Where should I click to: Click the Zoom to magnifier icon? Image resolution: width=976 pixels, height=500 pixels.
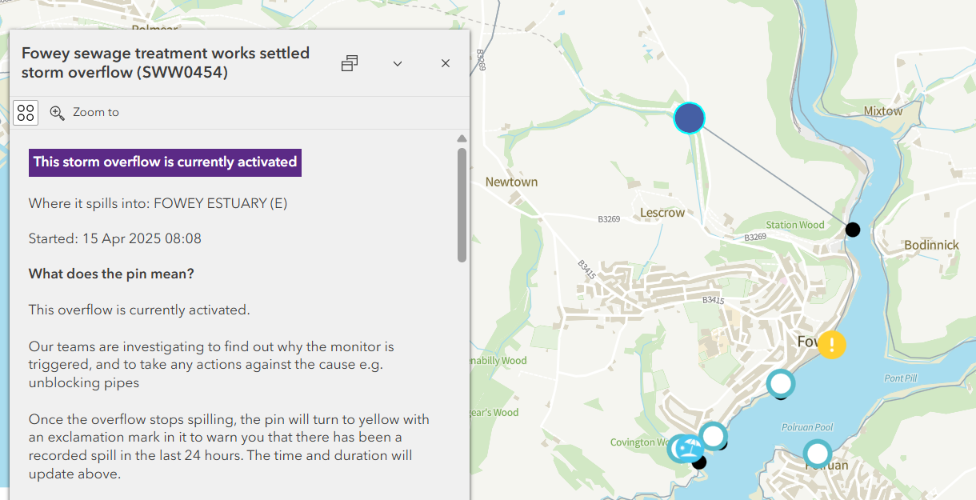click(57, 113)
